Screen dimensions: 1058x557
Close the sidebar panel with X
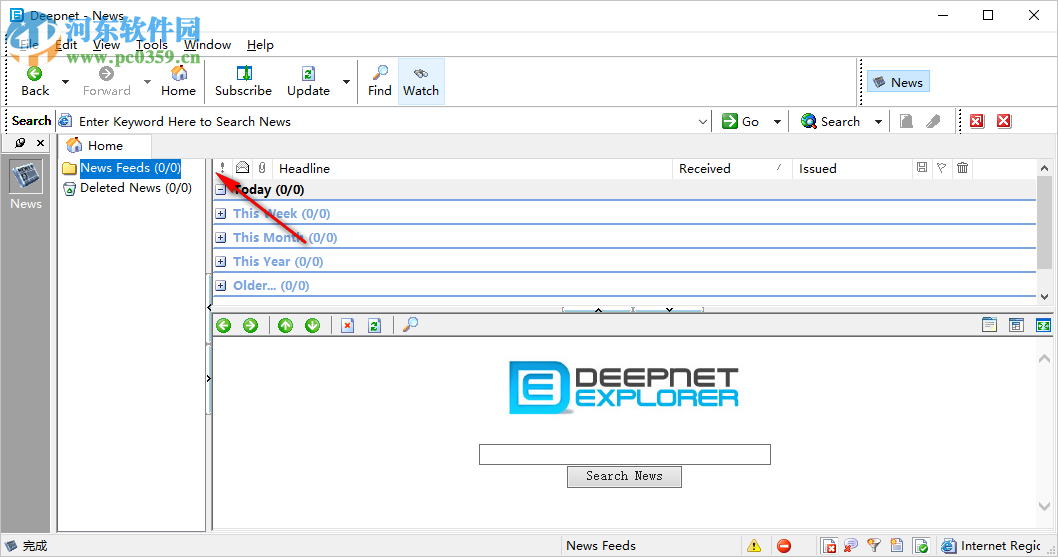(40, 142)
